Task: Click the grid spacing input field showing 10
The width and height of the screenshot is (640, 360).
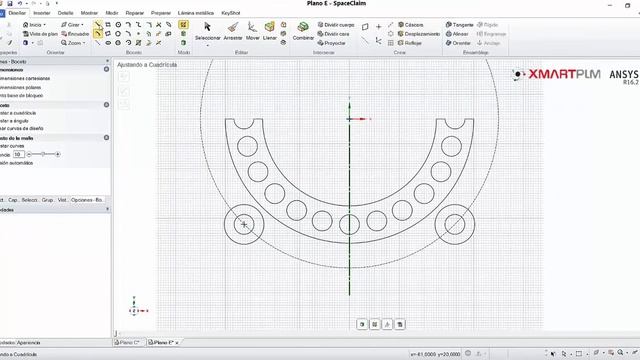Action: click(x=18, y=154)
